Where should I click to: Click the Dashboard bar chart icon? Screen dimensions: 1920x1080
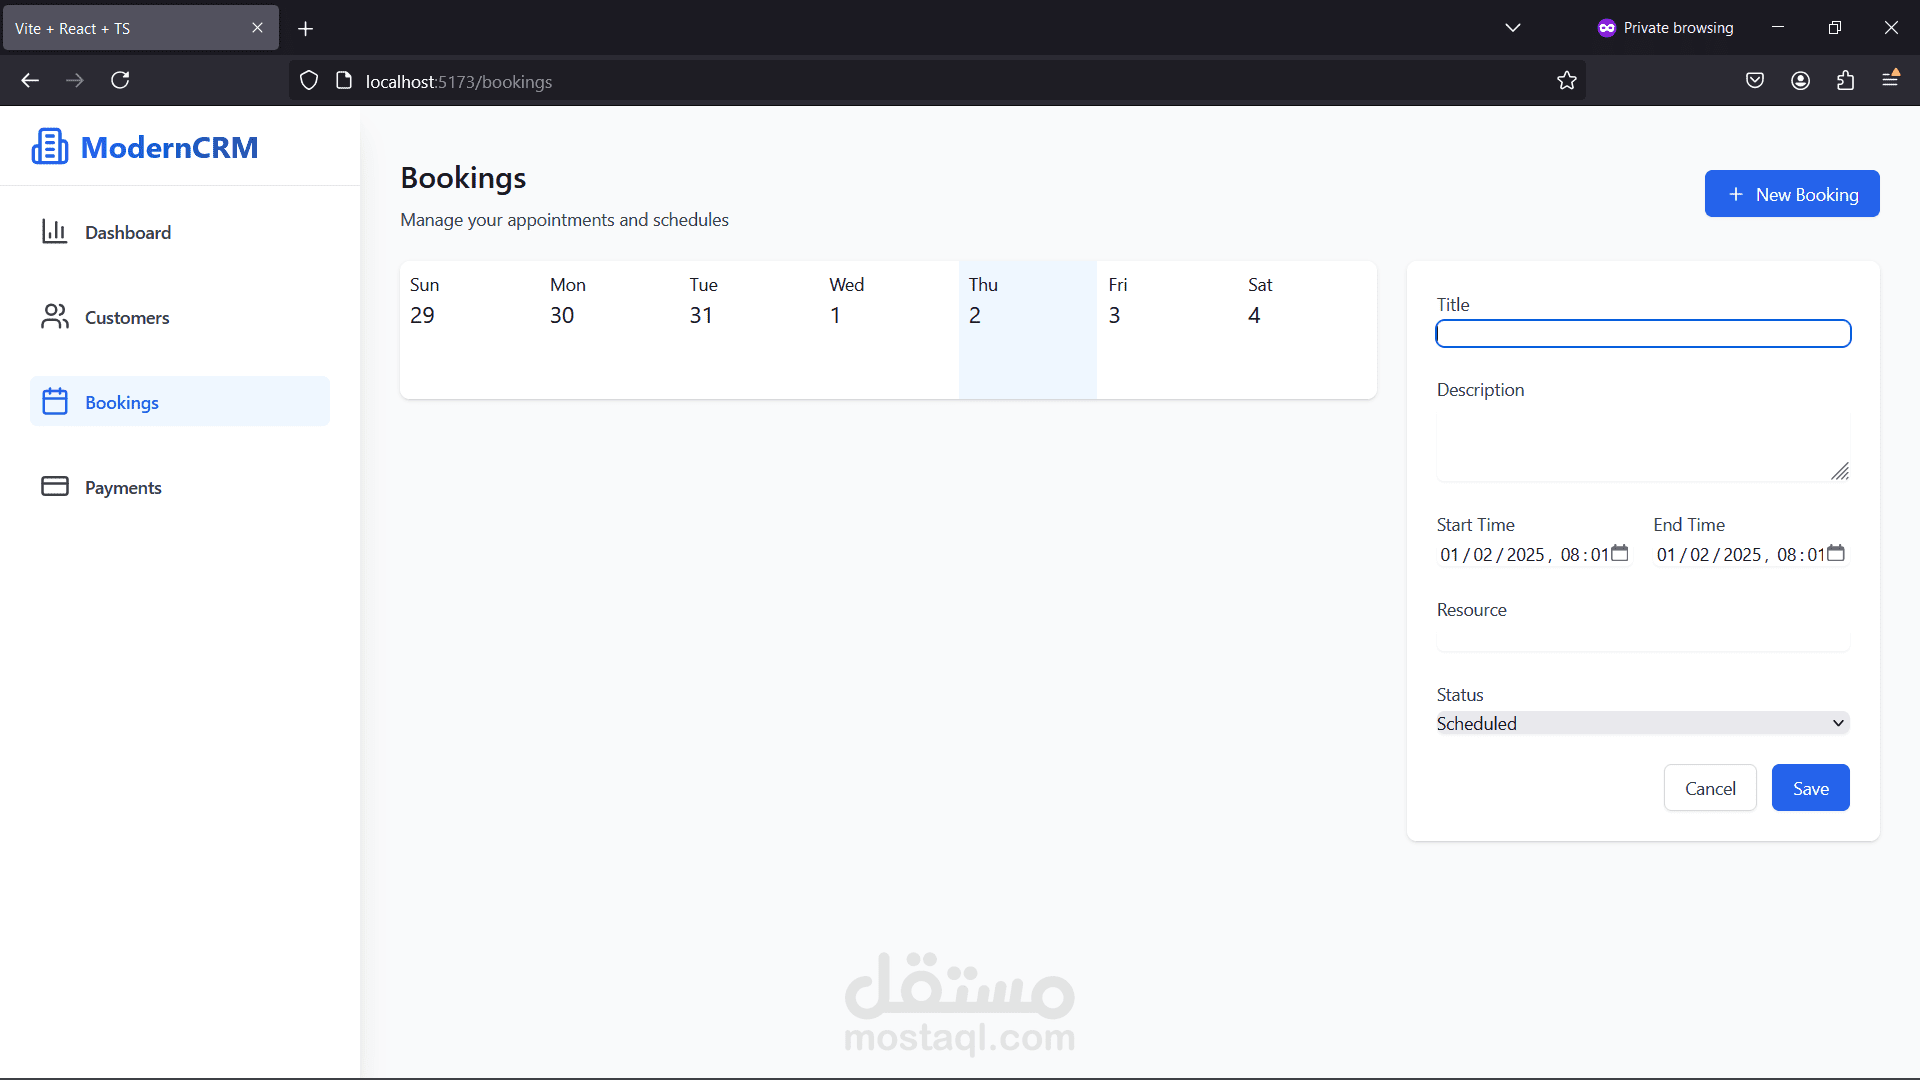(x=54, y=232)
